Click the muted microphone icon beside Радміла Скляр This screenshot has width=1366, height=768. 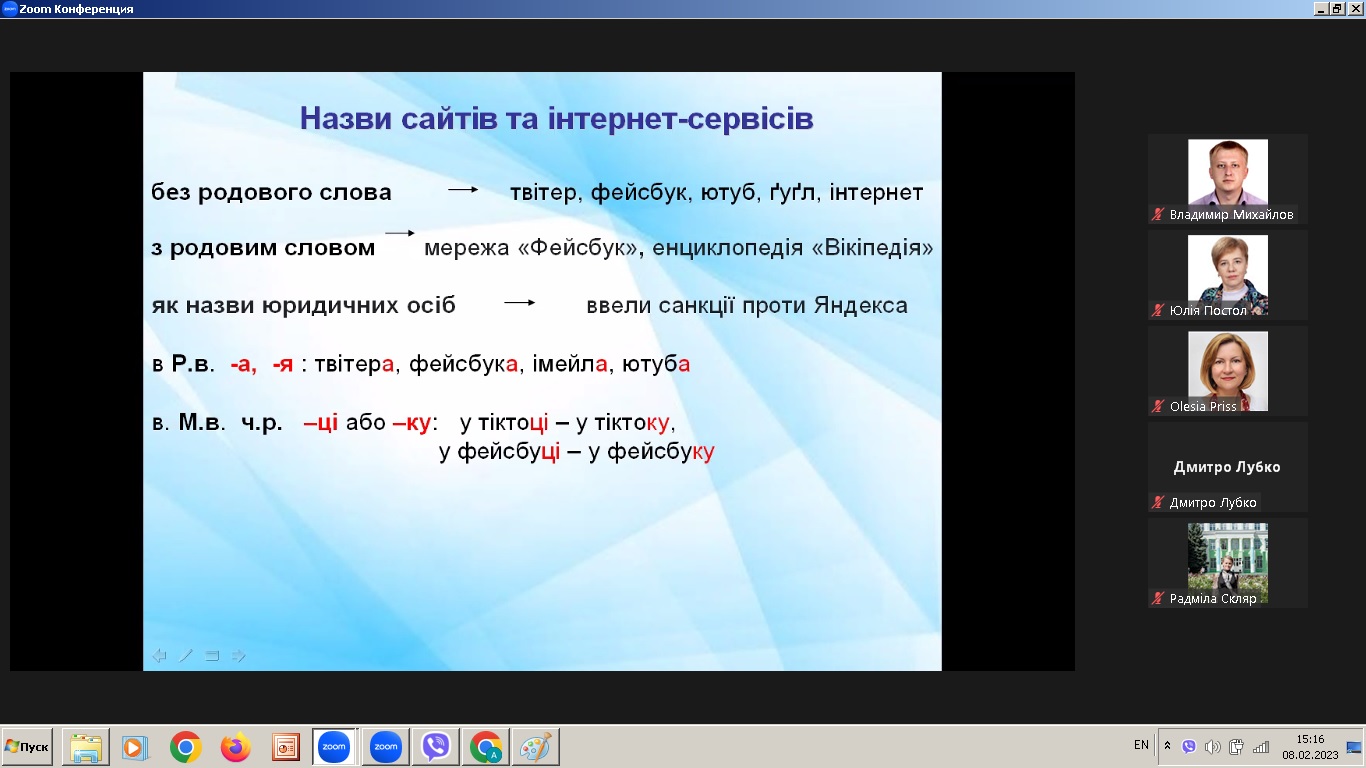coord(1159,598)
